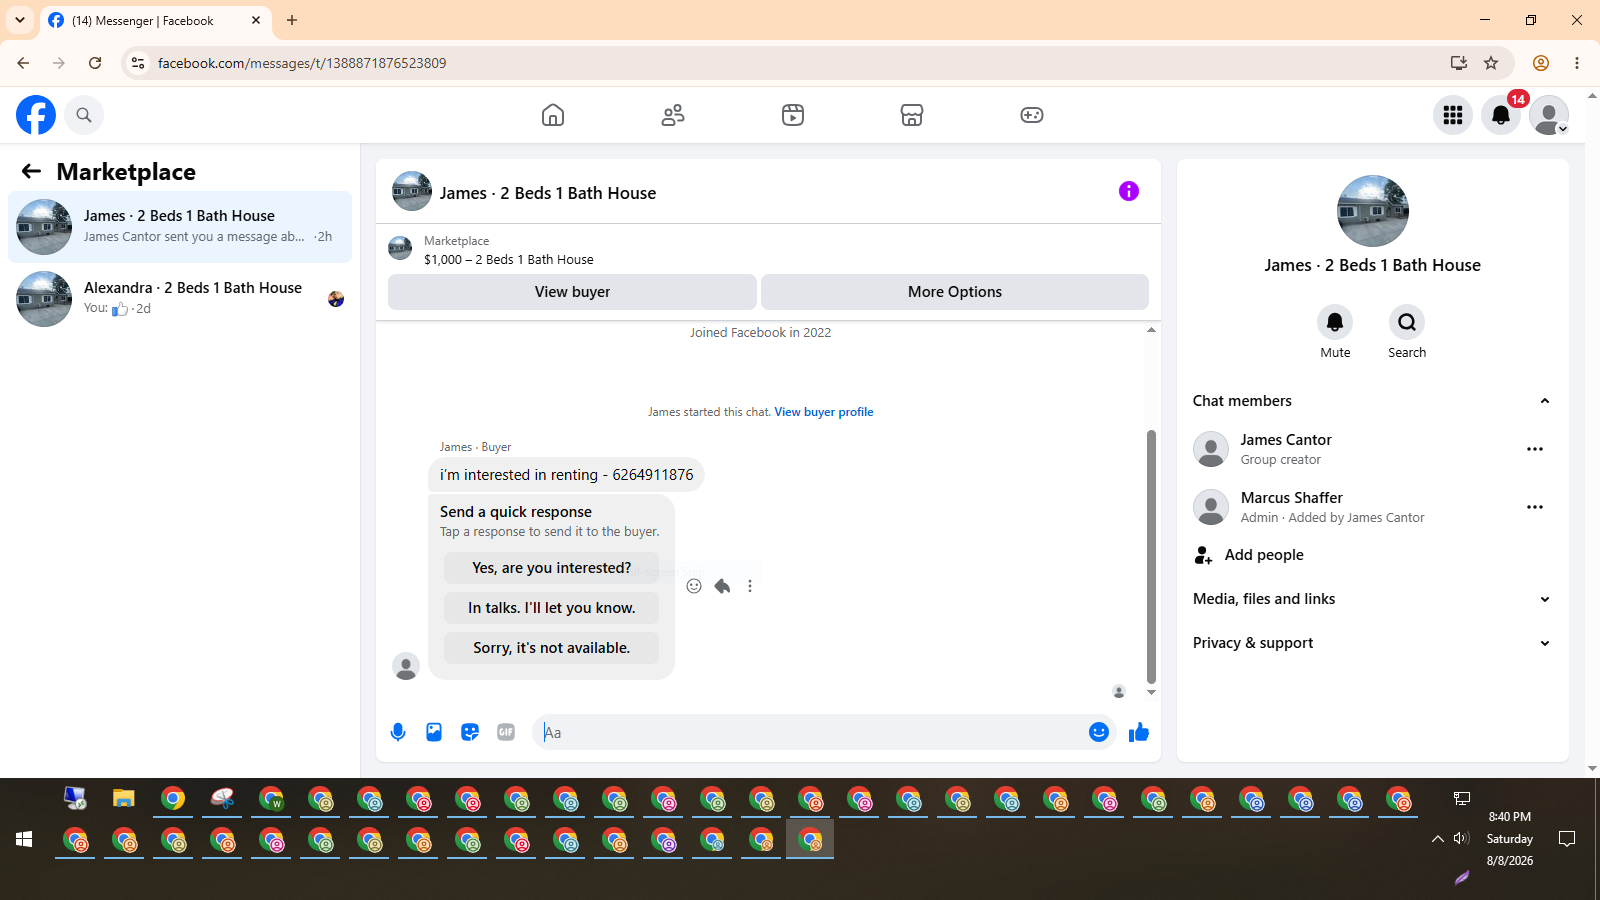The height and width of the screenshot is (900, 1600).
Task: Open the account profile avatar menu
Action: [x=1549, y=115]
